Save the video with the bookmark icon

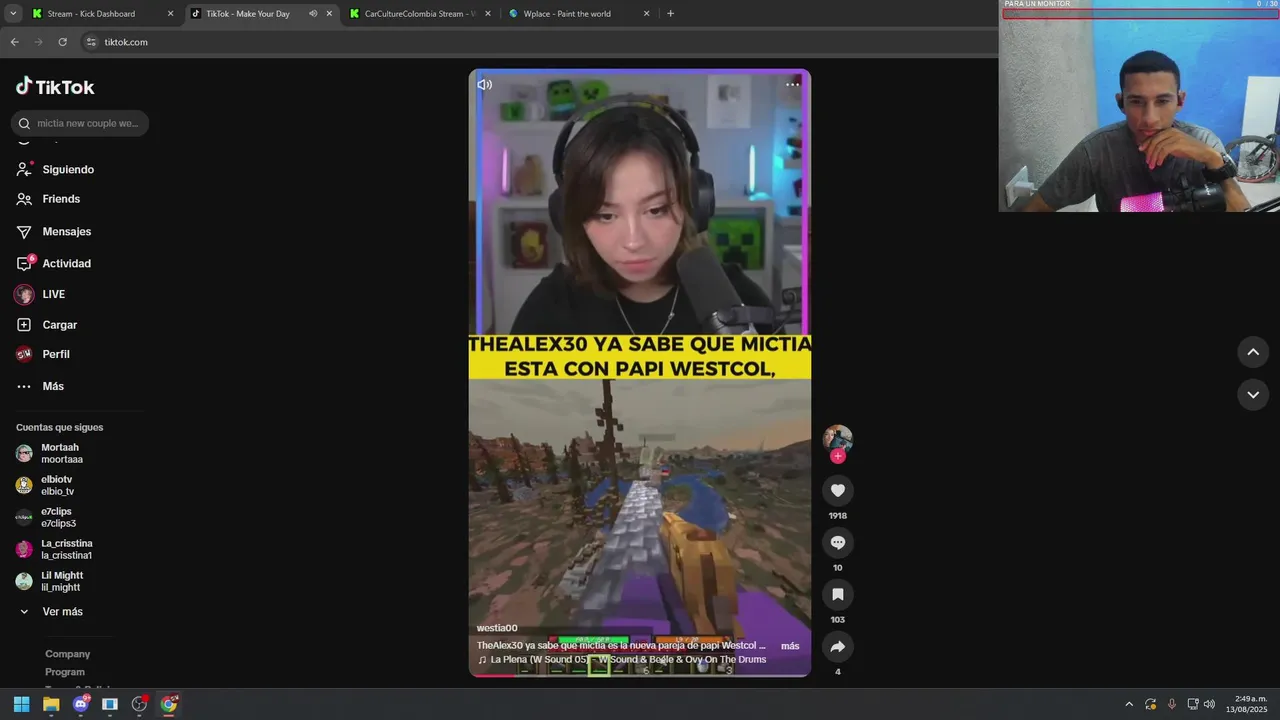pyautogui.click(x=838, y=594)
